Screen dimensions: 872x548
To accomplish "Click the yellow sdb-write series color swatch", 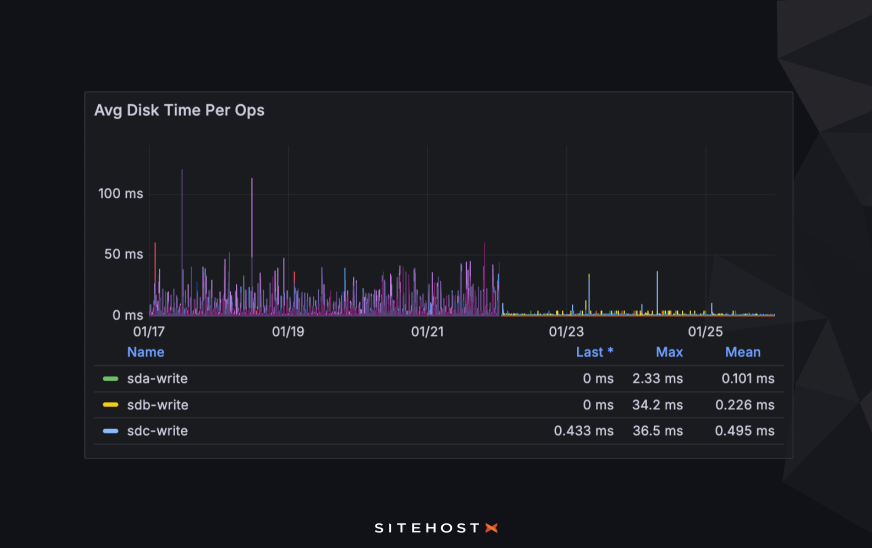I will click(x=110, y=405).
